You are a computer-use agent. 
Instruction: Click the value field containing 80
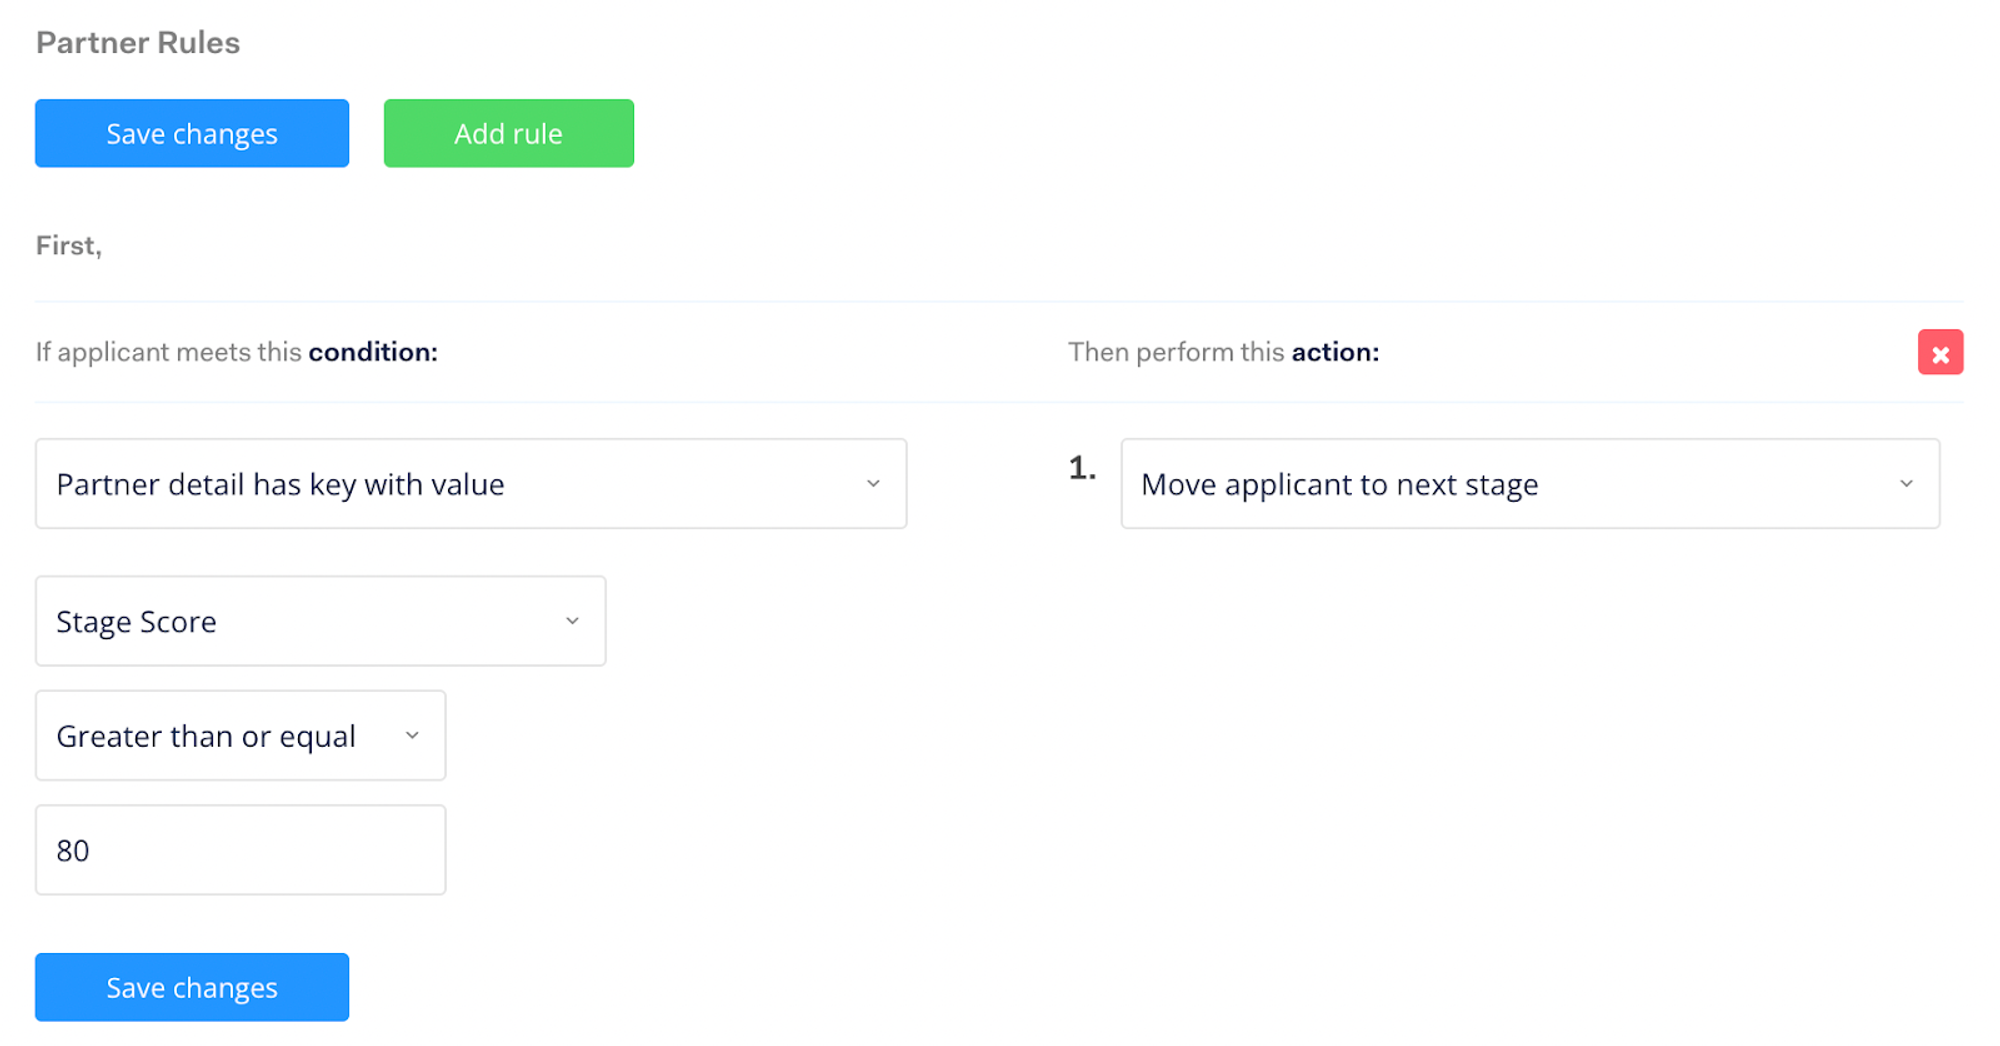click(240, 849)
